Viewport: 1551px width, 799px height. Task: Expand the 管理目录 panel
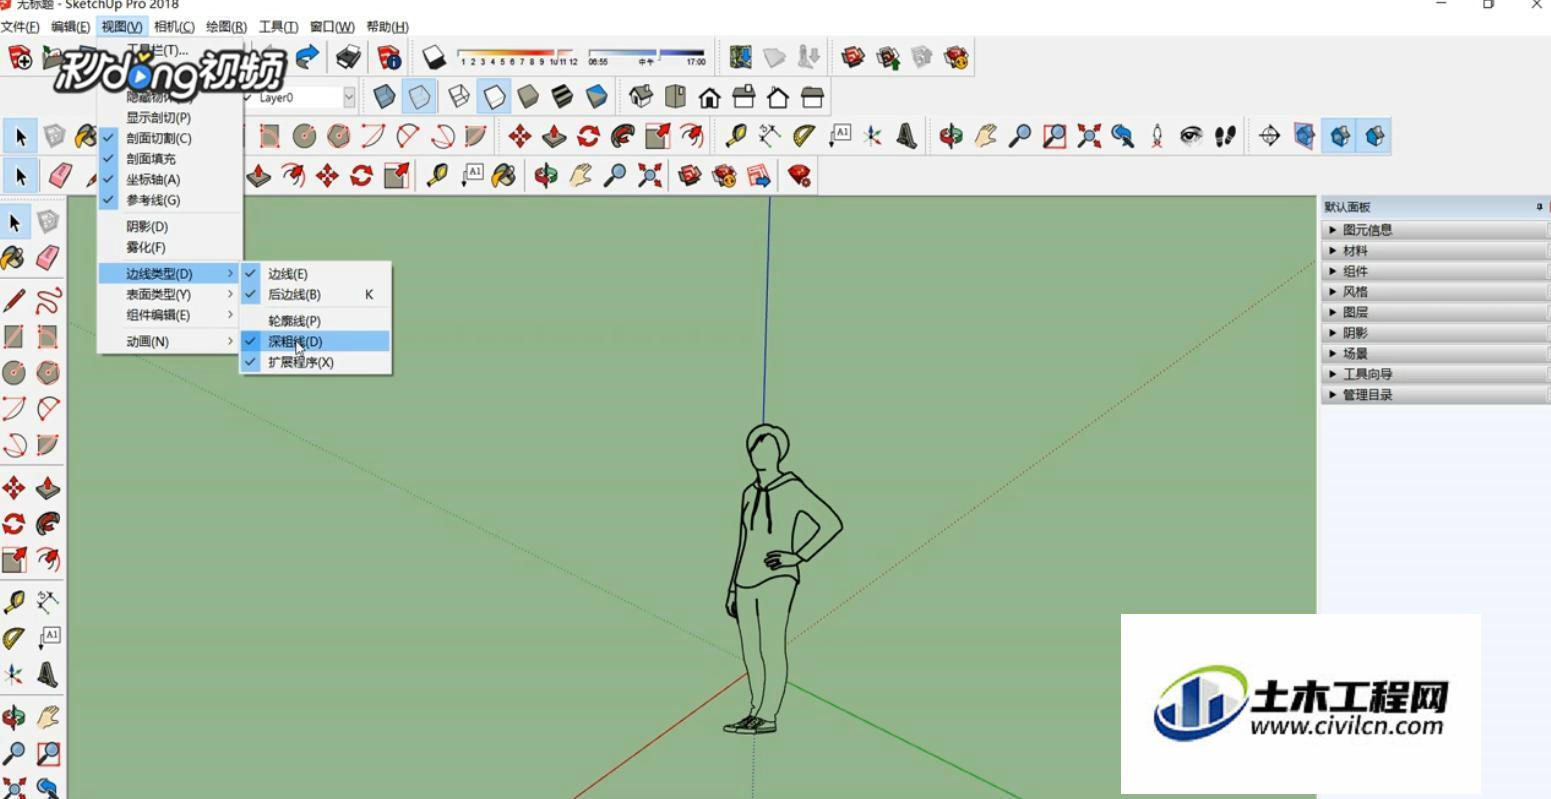pos(1435,395)
